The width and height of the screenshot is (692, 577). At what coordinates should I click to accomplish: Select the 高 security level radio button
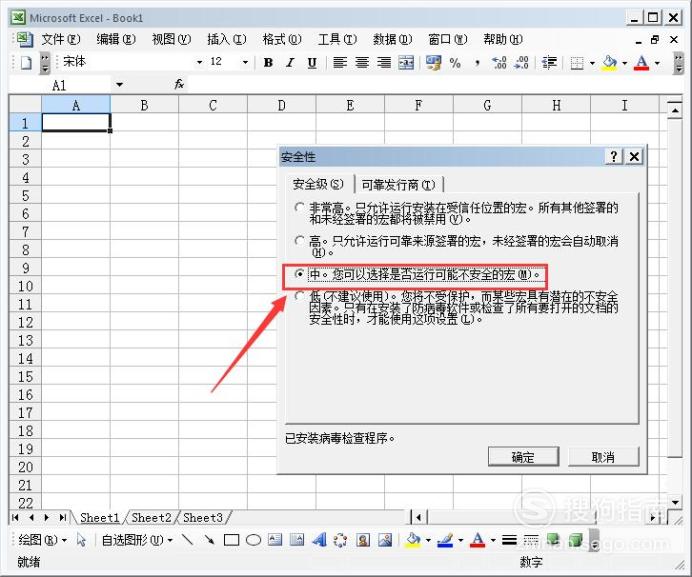(x=300, y=241)
